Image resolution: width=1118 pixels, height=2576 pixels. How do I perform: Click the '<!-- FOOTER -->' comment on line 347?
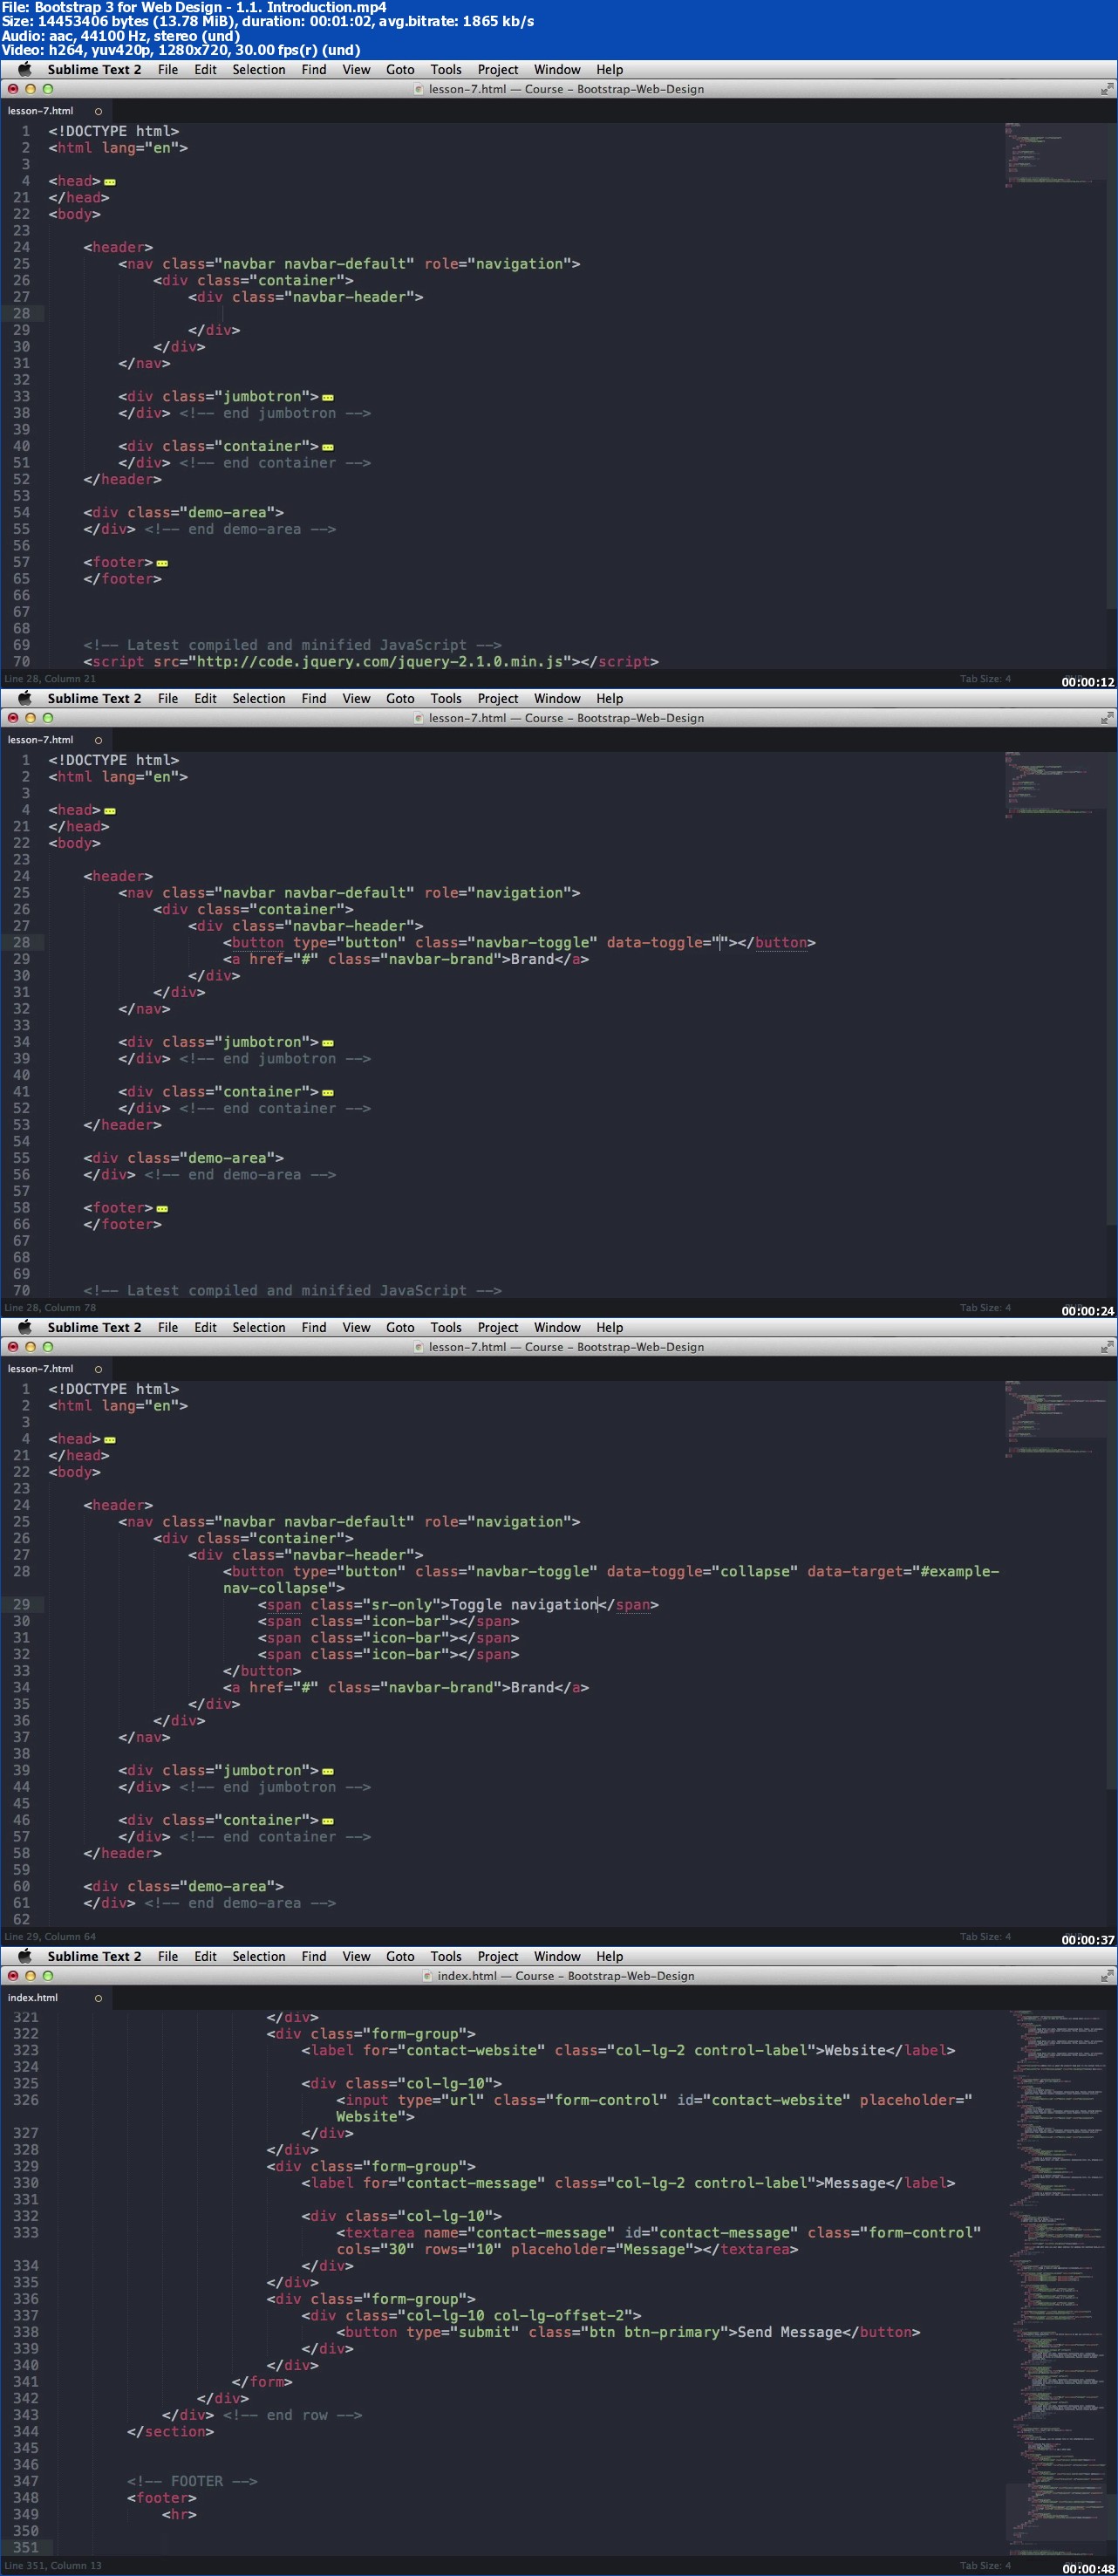(x=192, y=2480)
